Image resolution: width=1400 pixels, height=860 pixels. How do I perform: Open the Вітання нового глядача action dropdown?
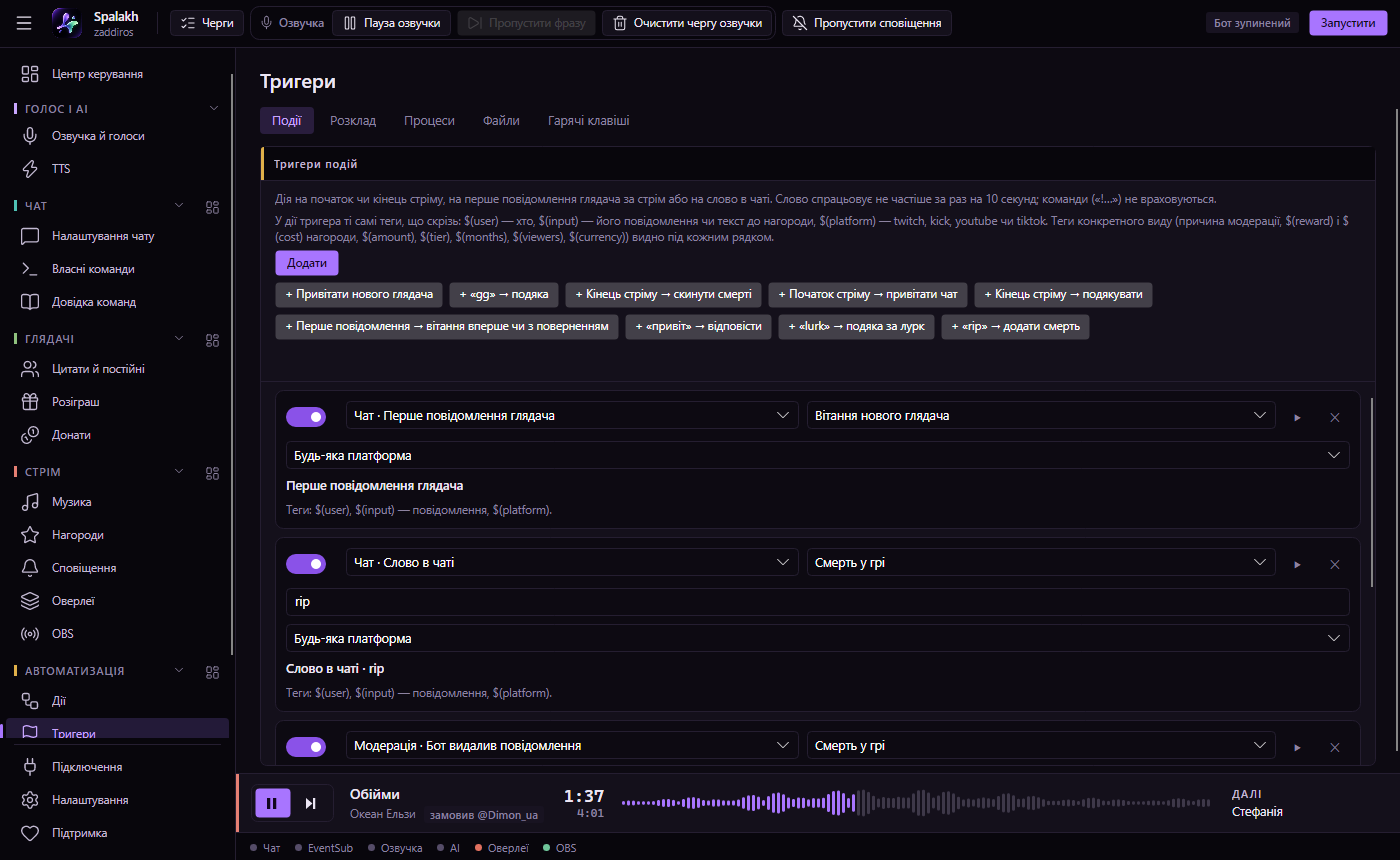point(1041,415)
